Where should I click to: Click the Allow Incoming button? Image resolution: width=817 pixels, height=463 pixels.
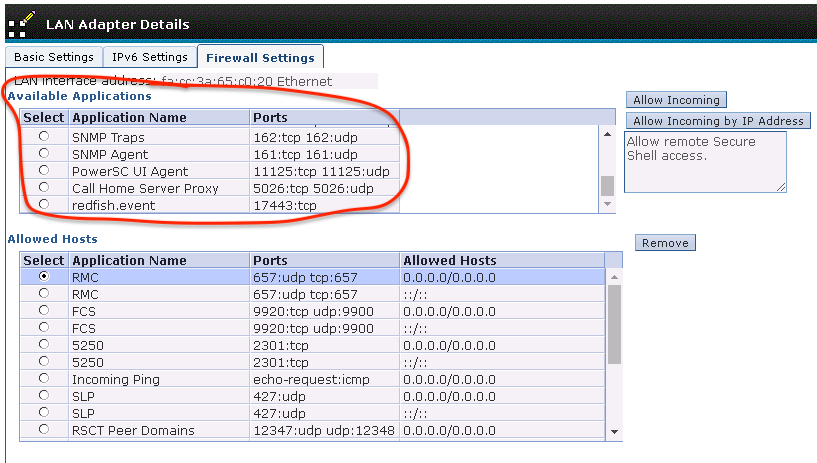tap(676, 100)
